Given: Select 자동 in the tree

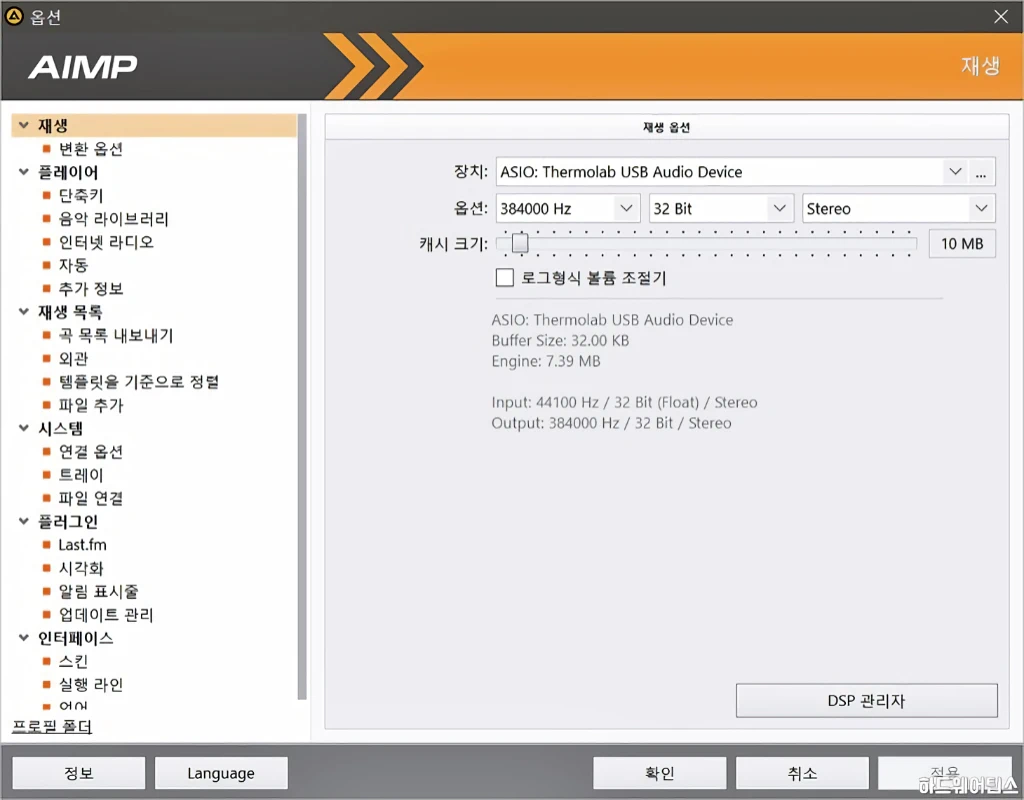Looking at the screenshot, I should pyautogui.click(x=73, y=265).
